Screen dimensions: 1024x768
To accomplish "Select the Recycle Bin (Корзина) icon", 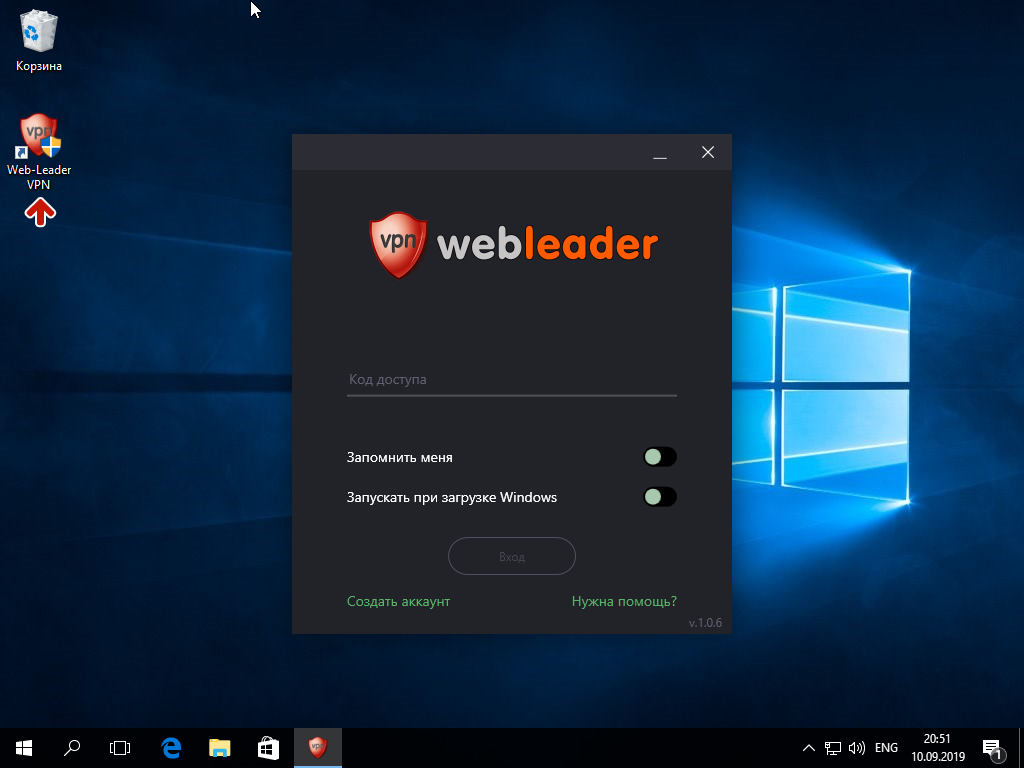I will (x=39, y=40).
